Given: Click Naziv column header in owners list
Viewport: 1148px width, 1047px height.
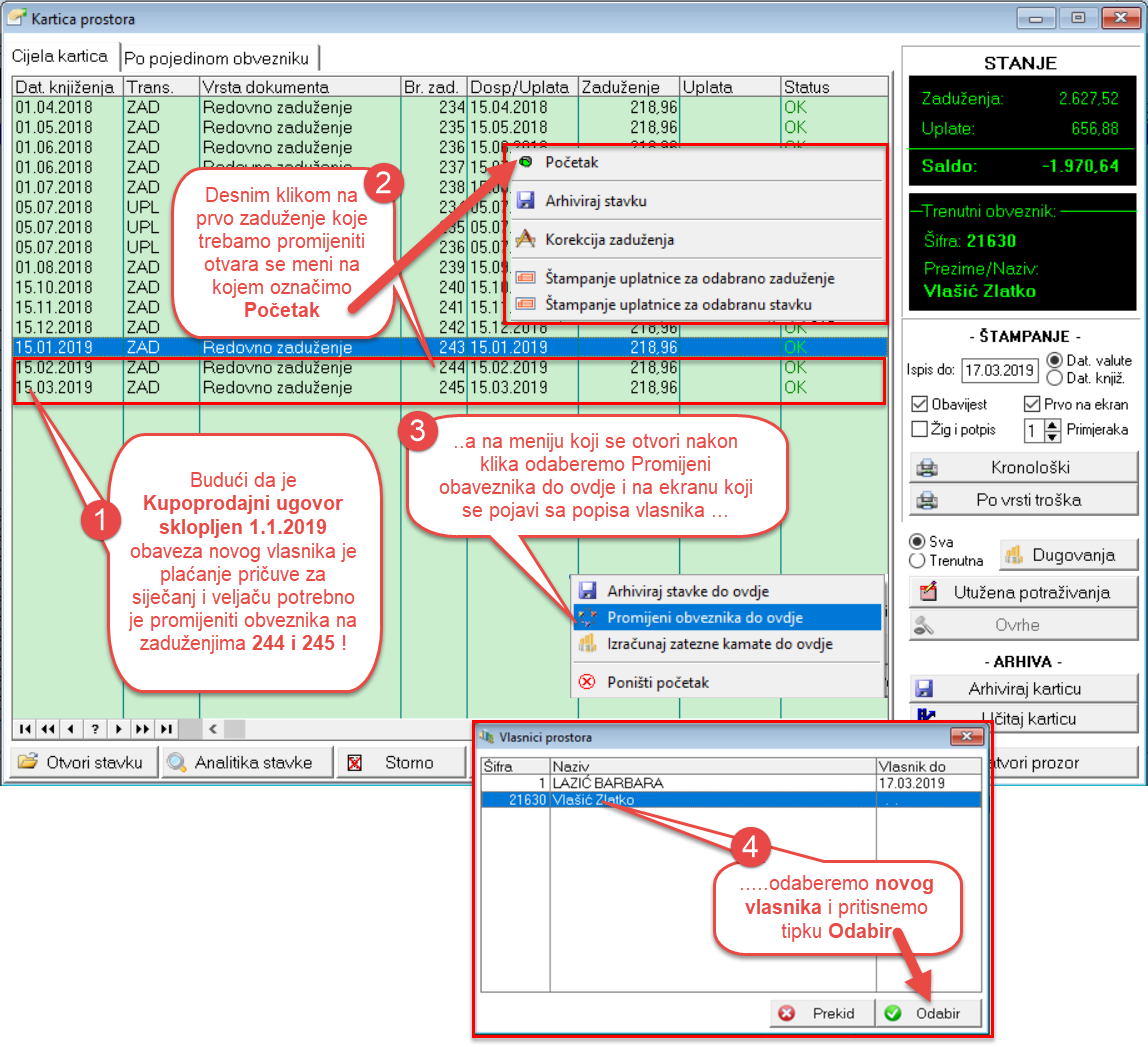Looking at the screenshot, I should [712, 767].
